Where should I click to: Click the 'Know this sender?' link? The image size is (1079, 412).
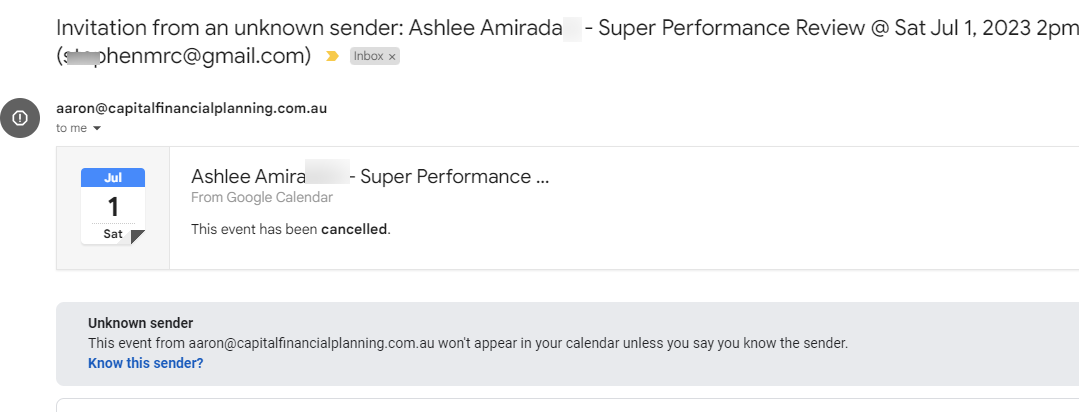click(x=146, y=362)
